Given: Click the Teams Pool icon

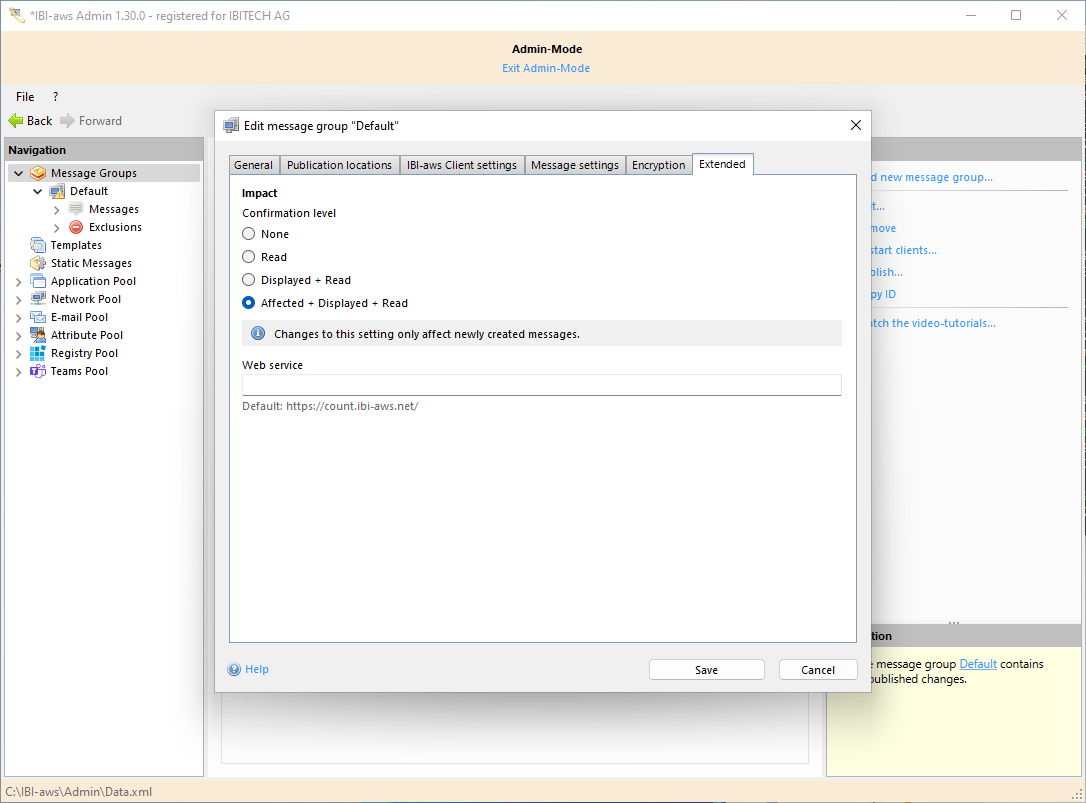Looking at the screenshot, I should point(38,371).
